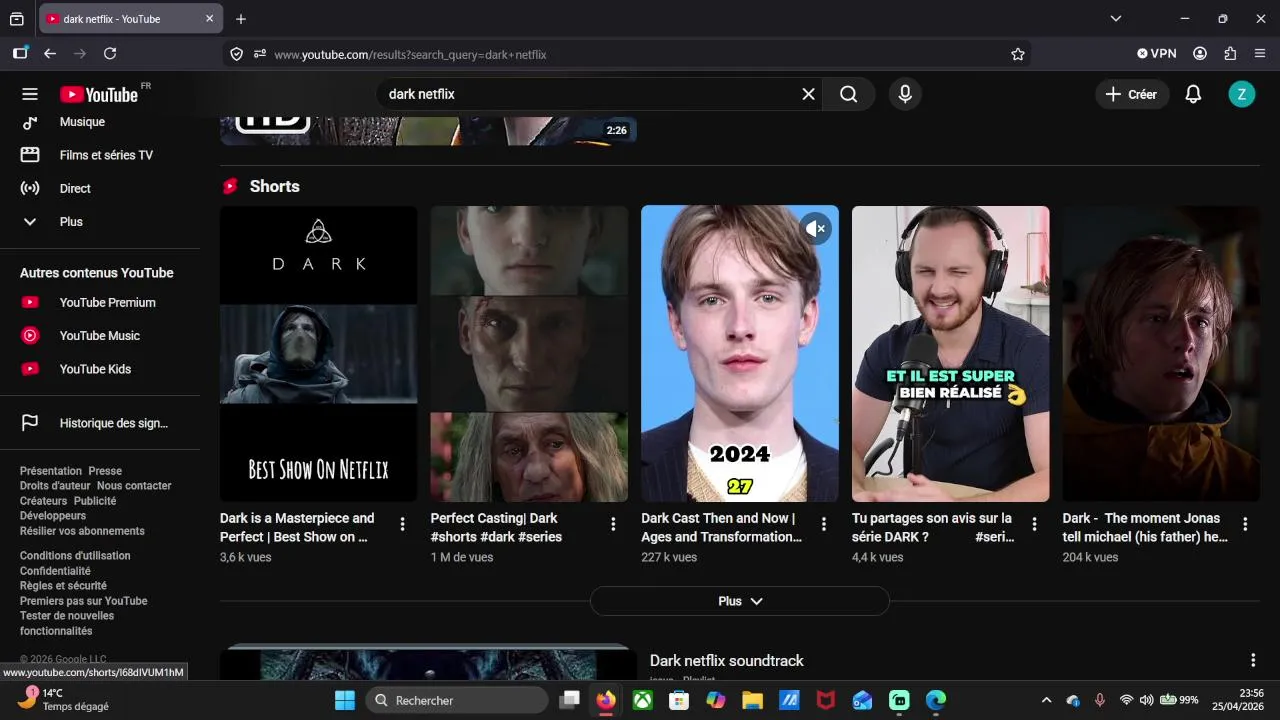The image size is (1280, 720).
Task: Open Microsoft Edge from taskbar
Action: 936,700
